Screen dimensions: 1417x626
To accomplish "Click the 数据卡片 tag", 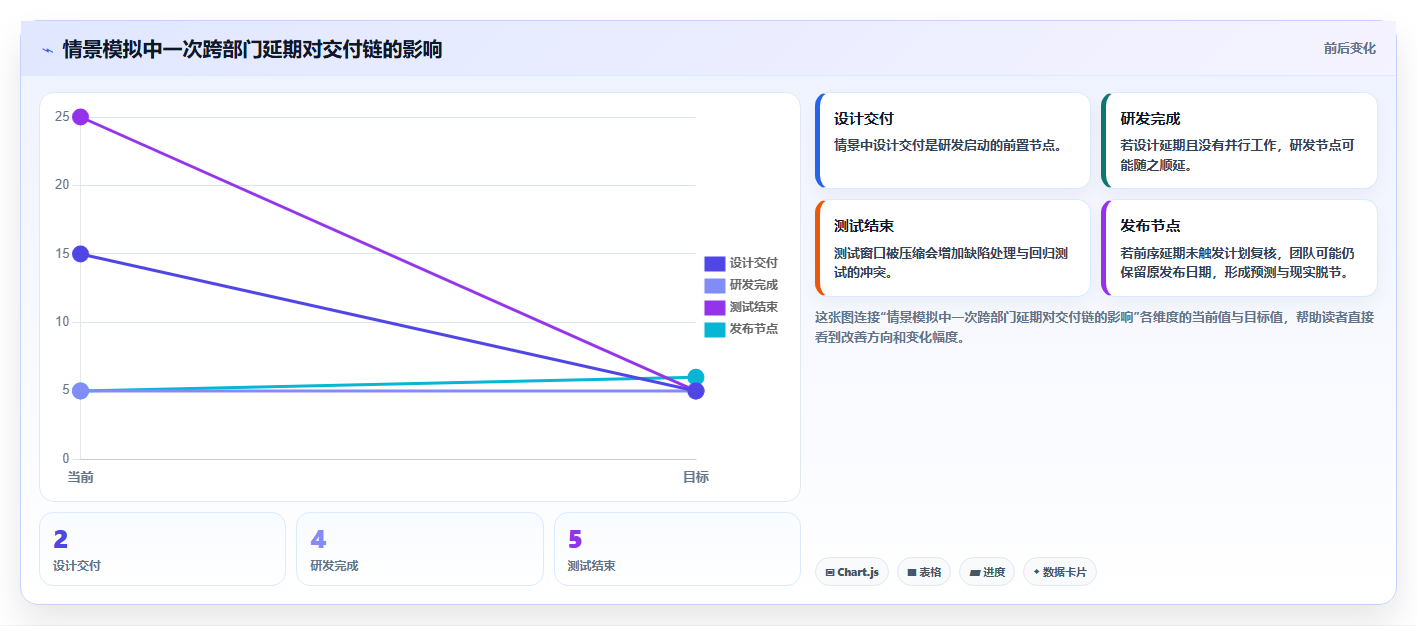I will (1060, 572).
